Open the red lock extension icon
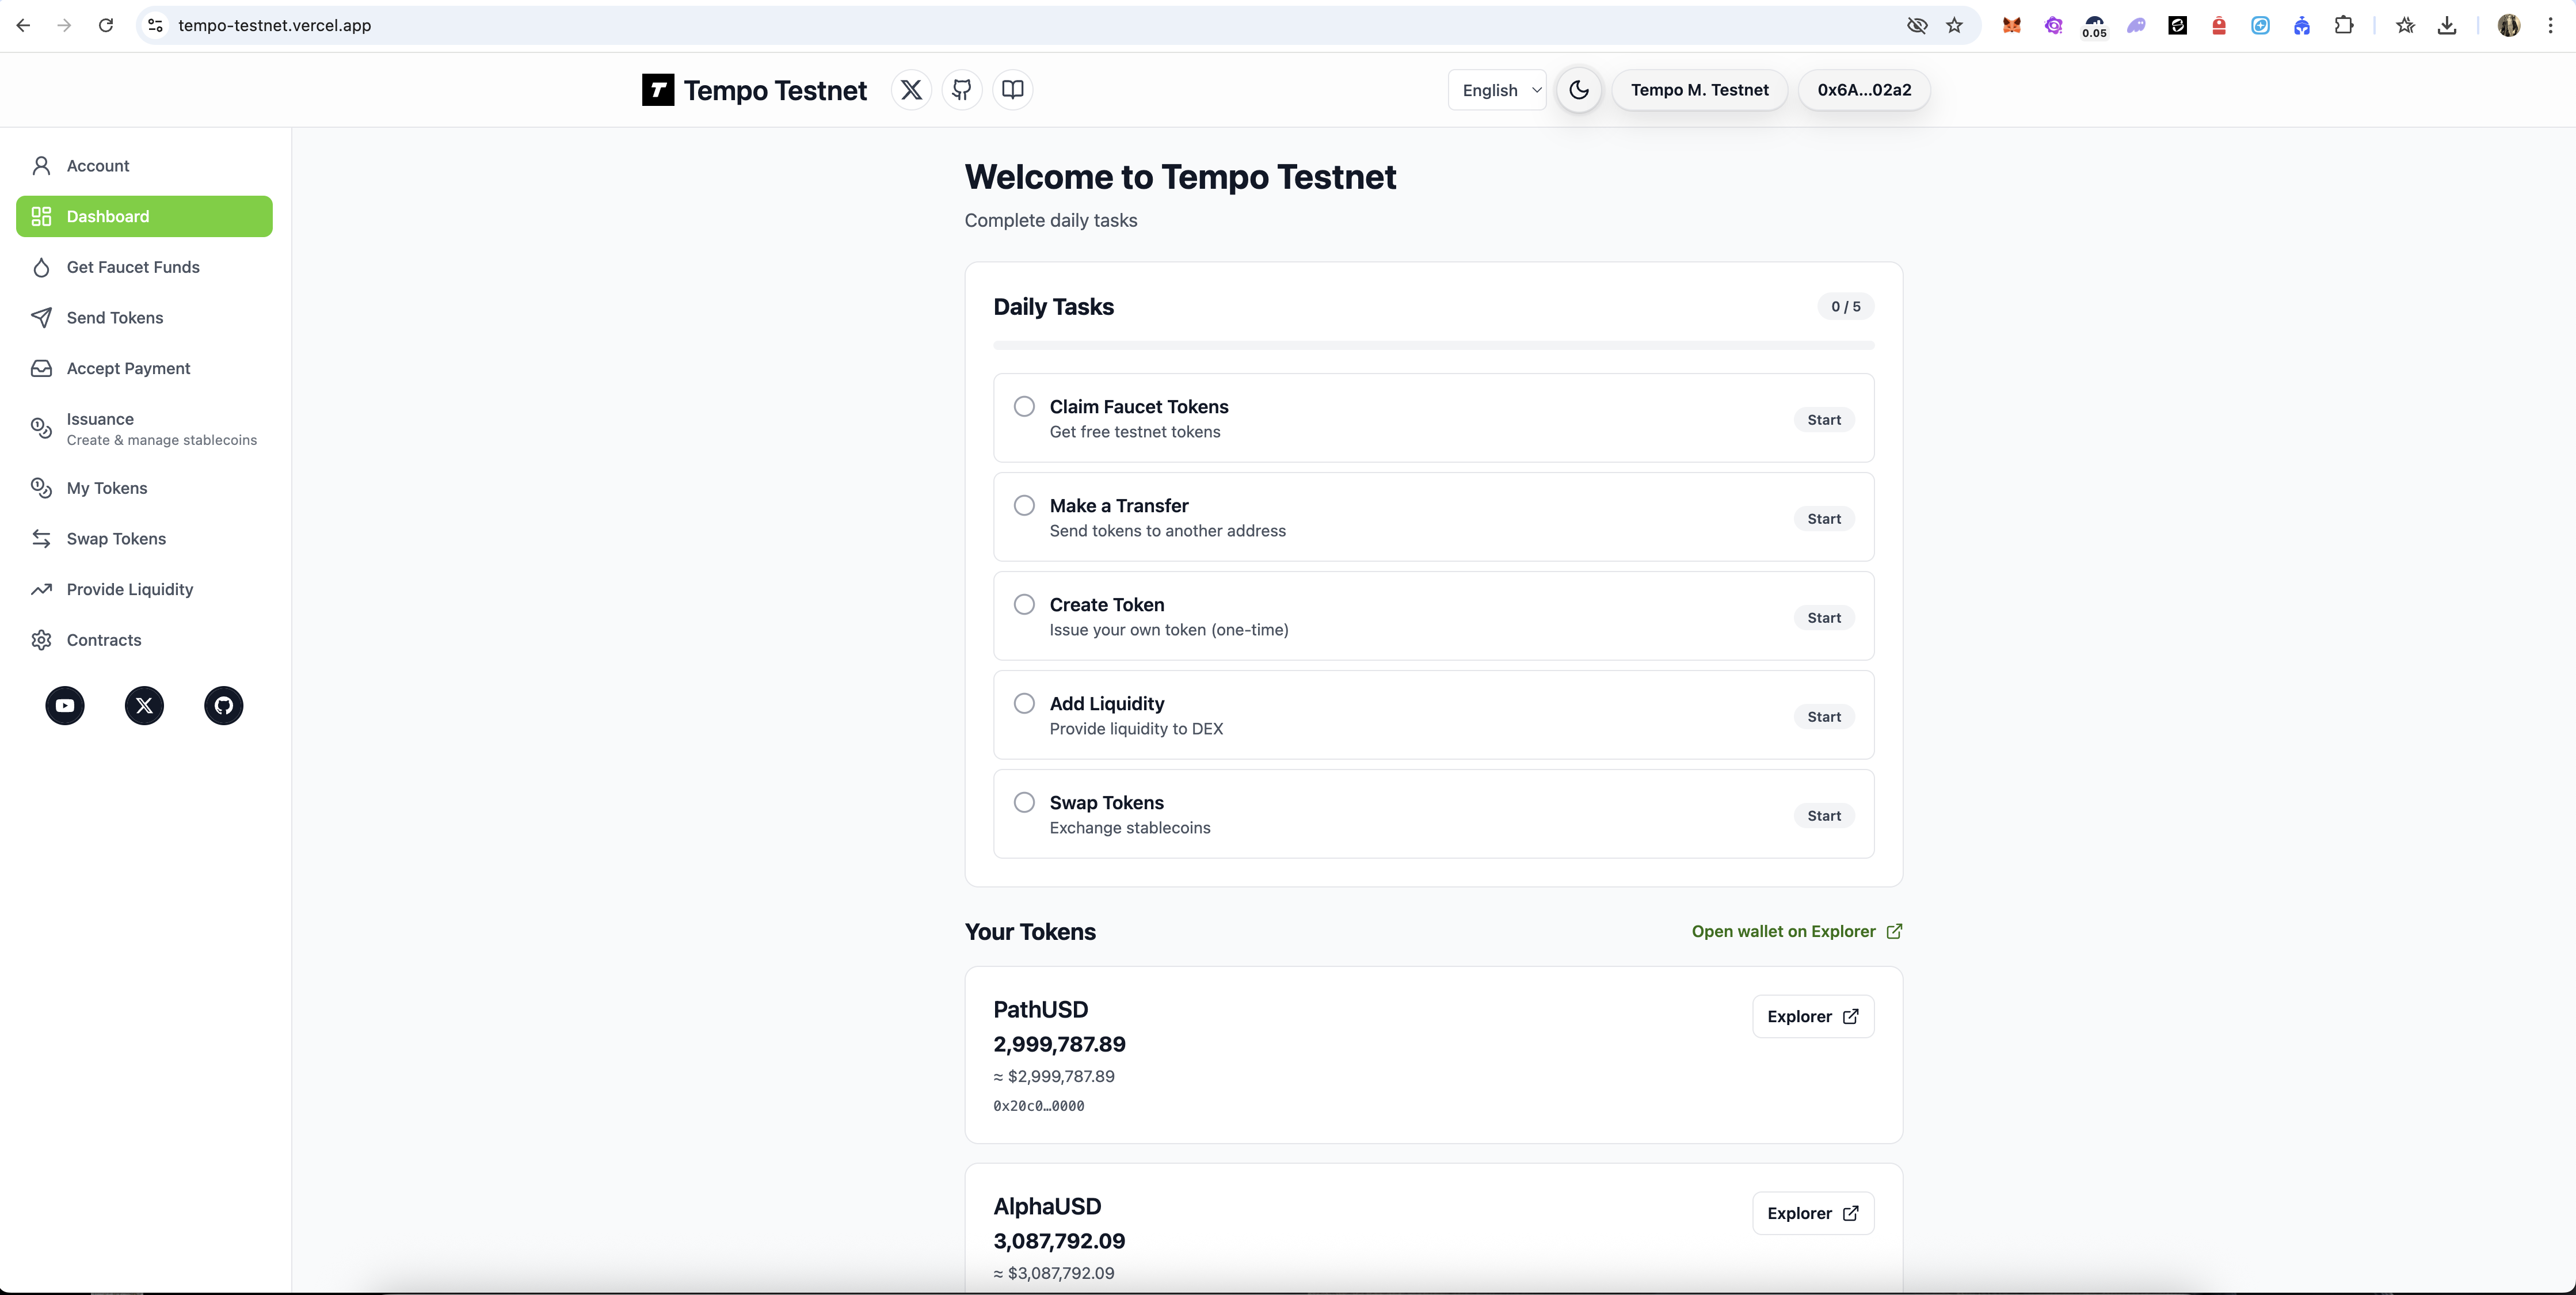This screenshot has width=2576, height=1295. coord(2218,26)
